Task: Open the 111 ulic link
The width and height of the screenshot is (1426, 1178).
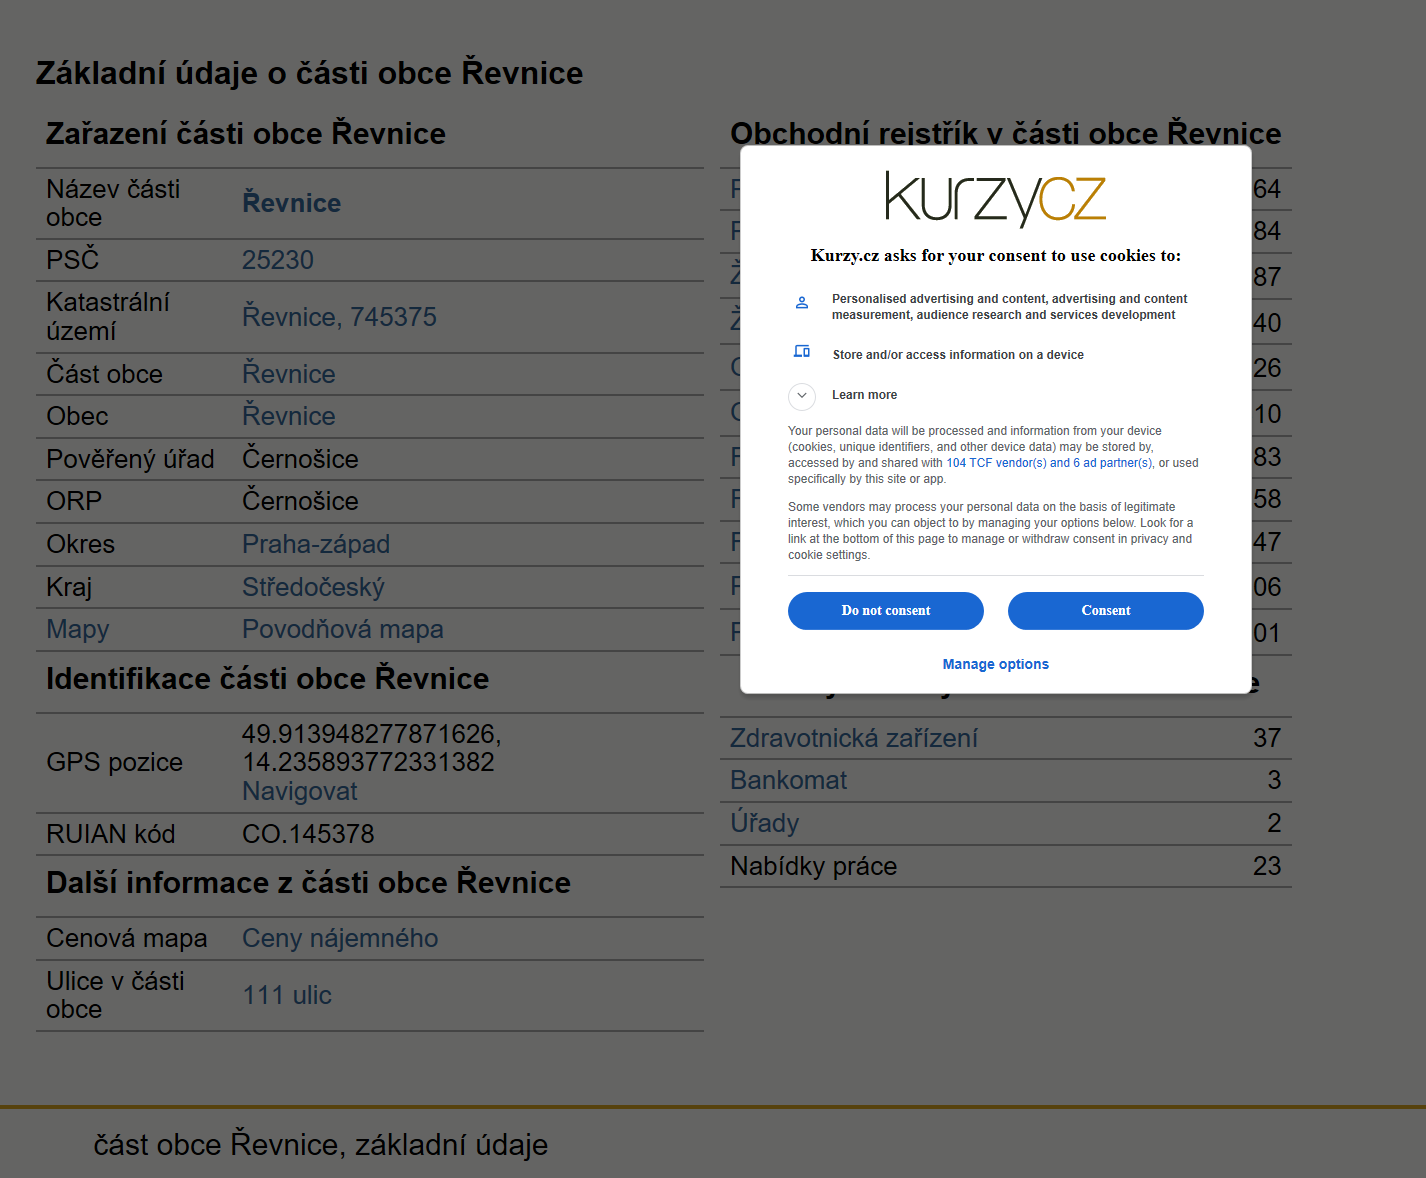Action: (x=287, y=995)
